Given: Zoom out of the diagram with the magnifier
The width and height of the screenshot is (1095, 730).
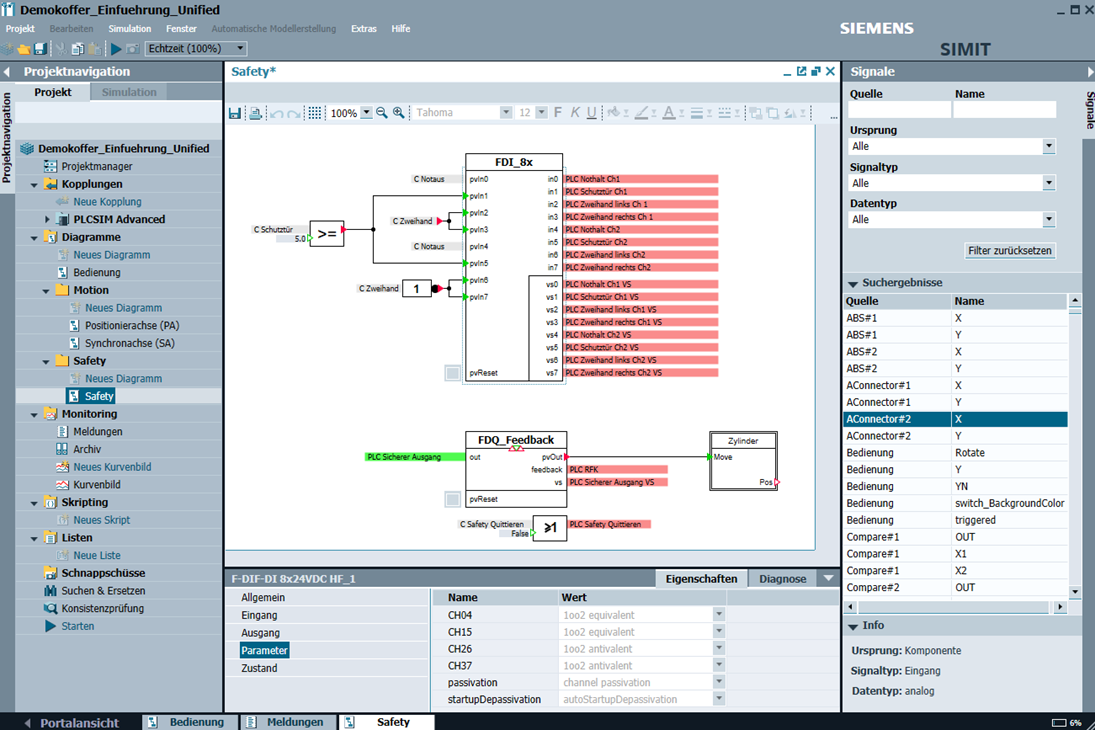Looking at the screenshot, I should 382,113.
